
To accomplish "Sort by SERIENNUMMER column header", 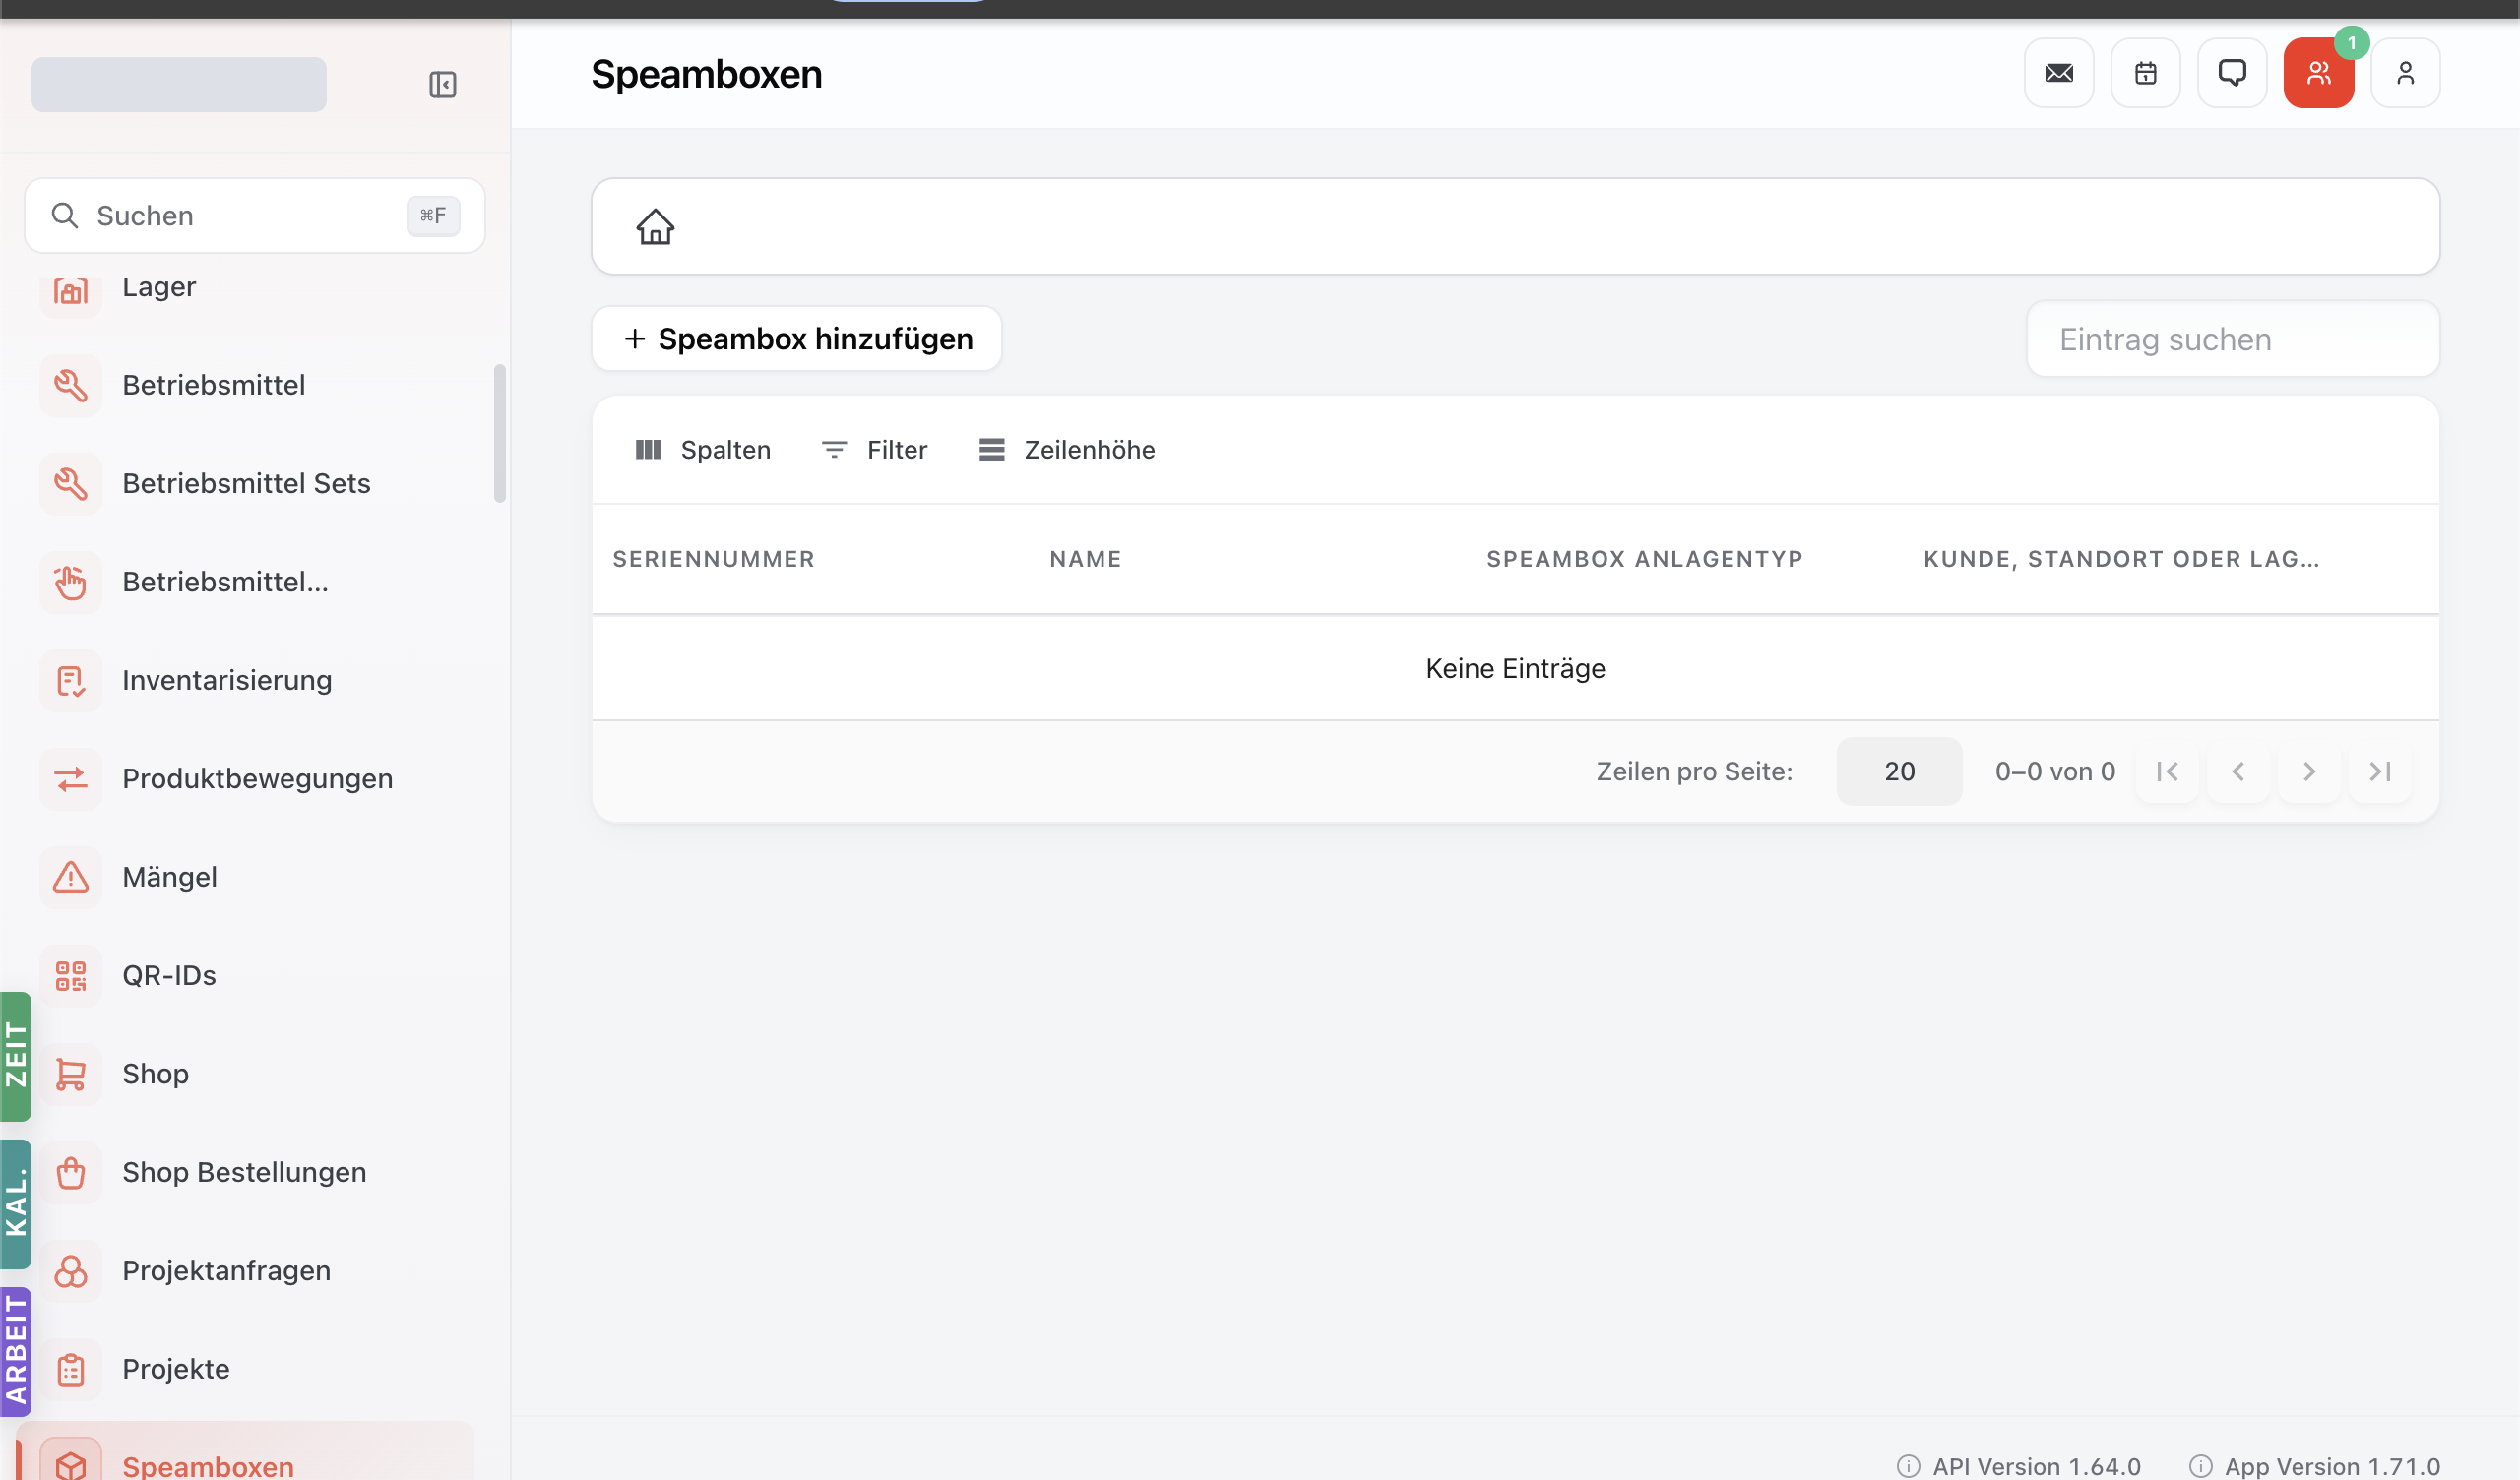I will pos(713,559).
